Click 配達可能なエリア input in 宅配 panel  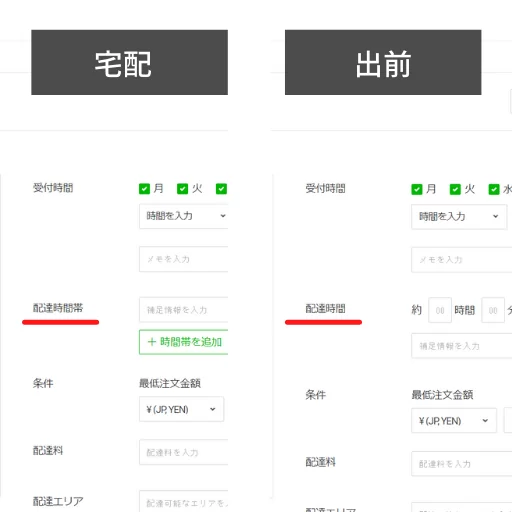click(x=184, y=502)
